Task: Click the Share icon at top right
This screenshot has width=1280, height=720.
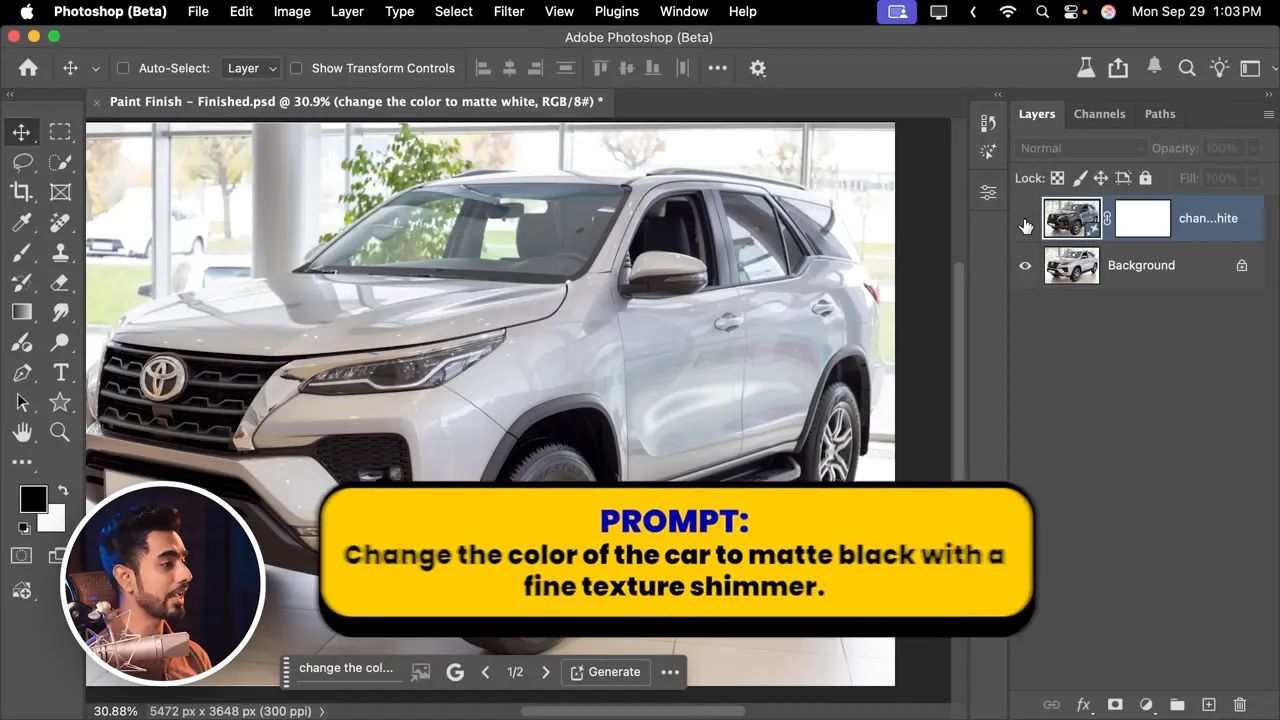Action: [x=1118, y=68]
